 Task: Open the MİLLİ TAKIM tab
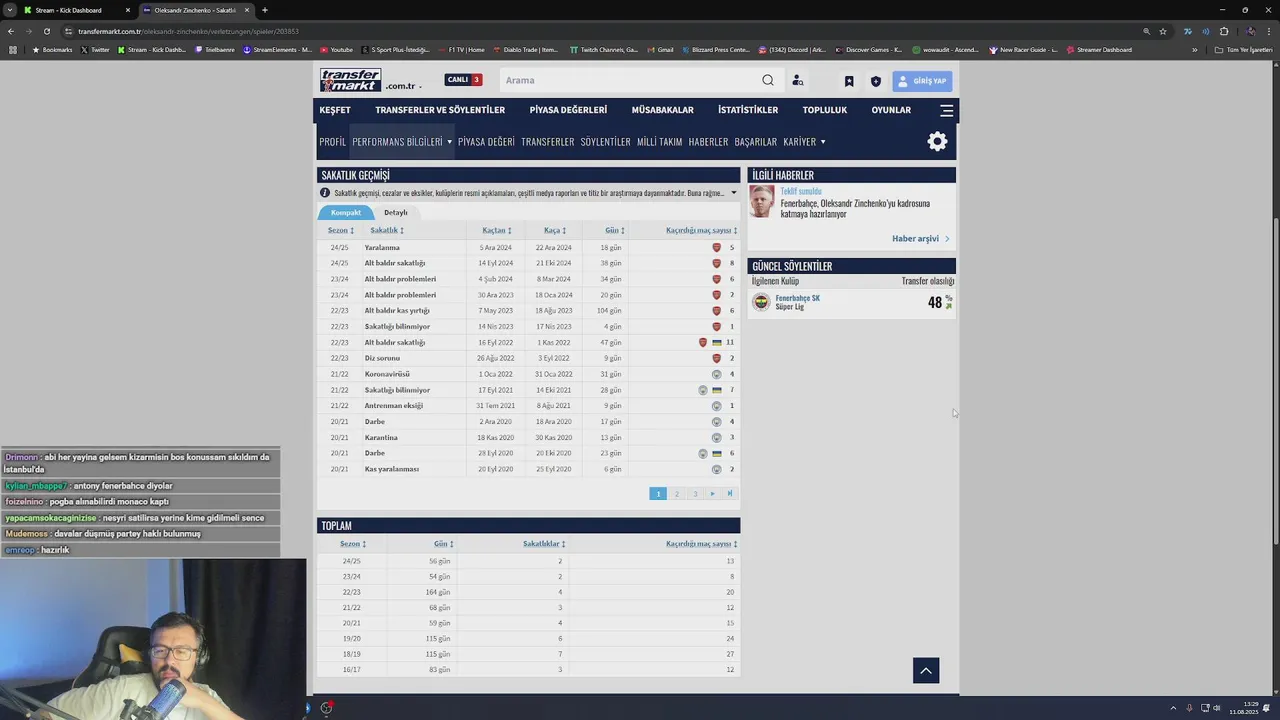(x=659, y=142)
